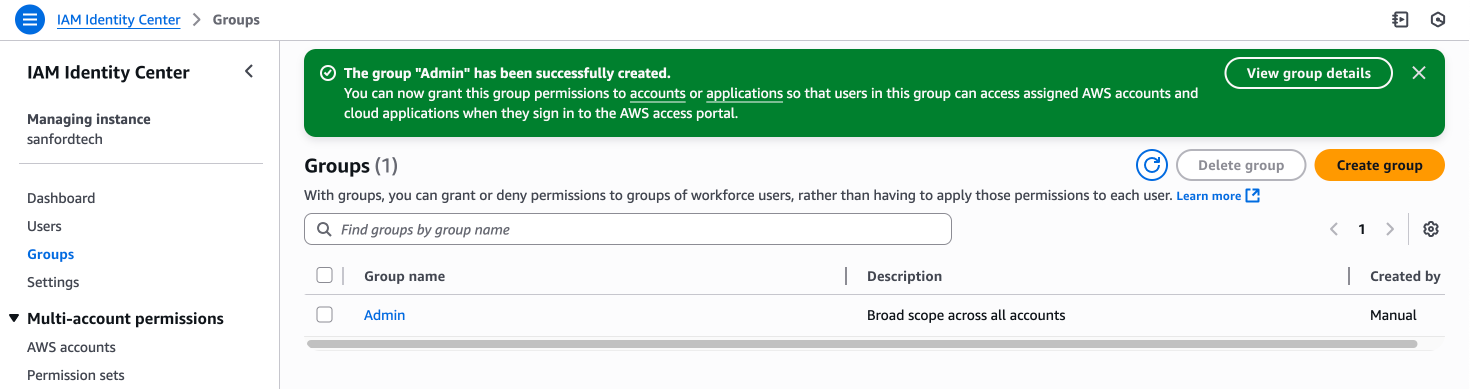Click the success checkmark icon in banner
Viewport: 1470px width, 389px height.
click(327, 73)
